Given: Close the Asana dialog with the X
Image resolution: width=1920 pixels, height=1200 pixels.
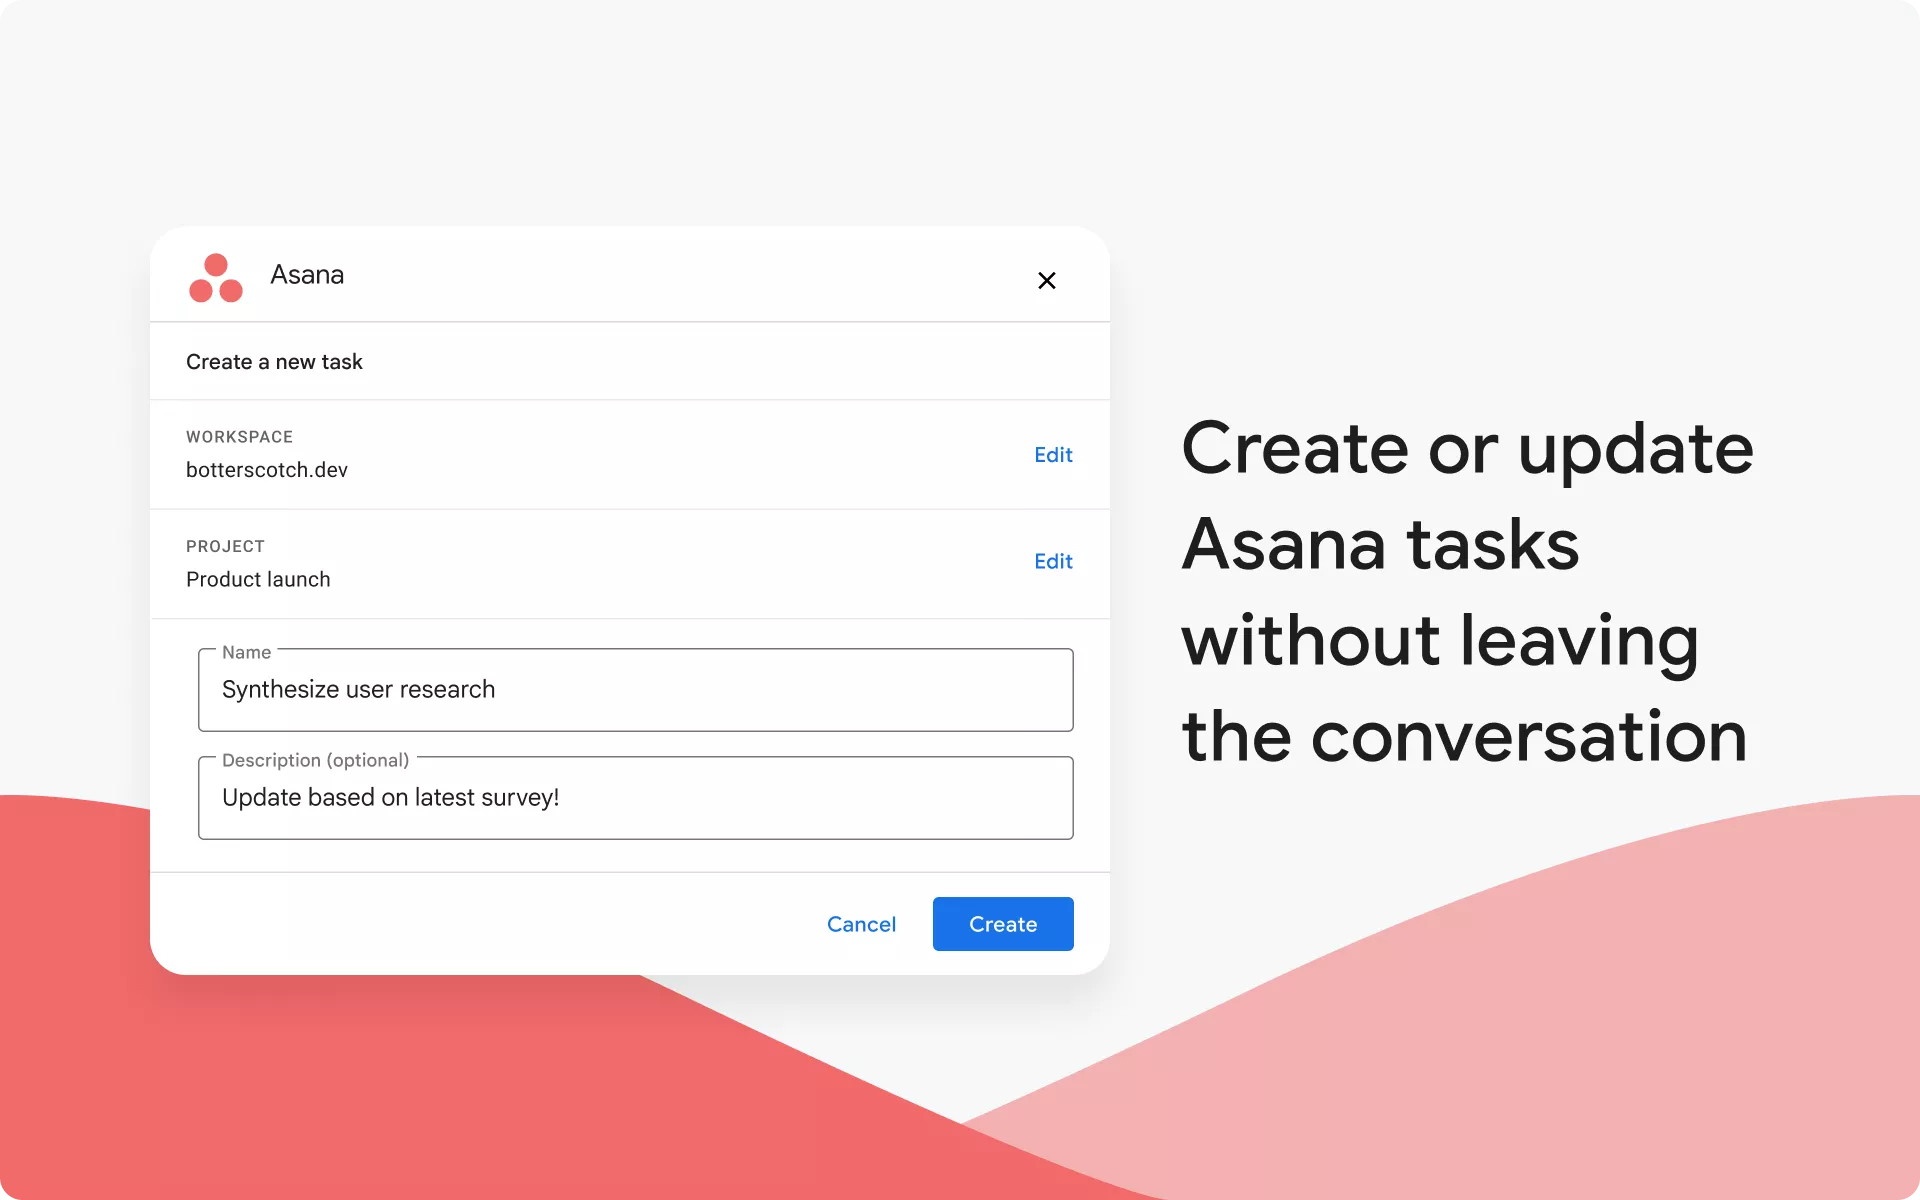Looking at the screenshot, I should (x=1046, y=281).
